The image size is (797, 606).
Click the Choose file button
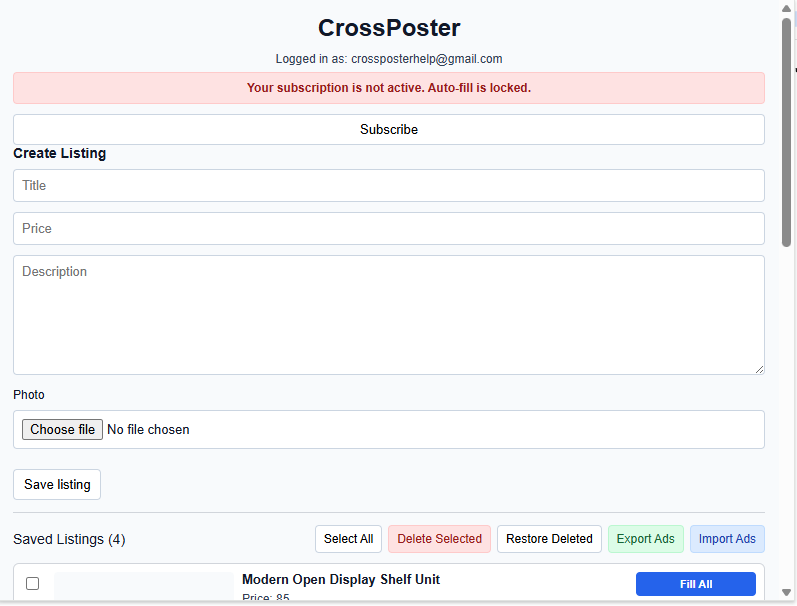[x=62, y=430]
